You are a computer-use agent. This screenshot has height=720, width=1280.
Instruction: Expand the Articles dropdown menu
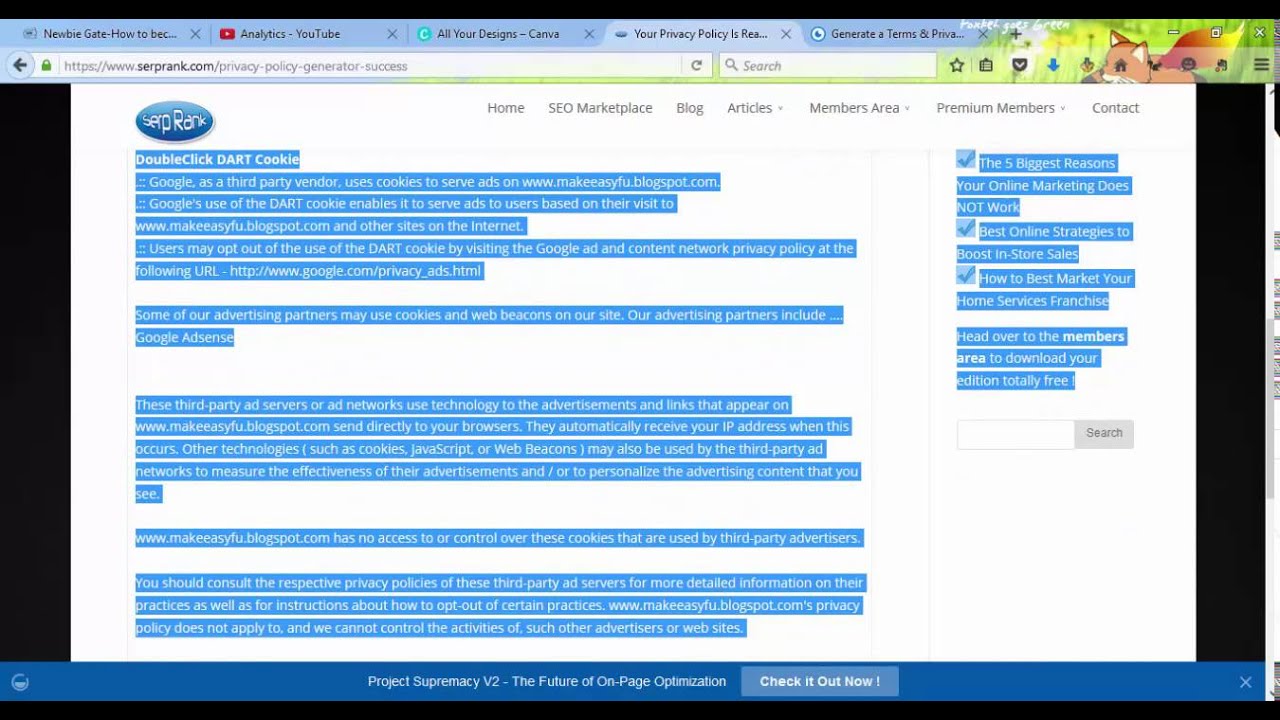(755, 108)
